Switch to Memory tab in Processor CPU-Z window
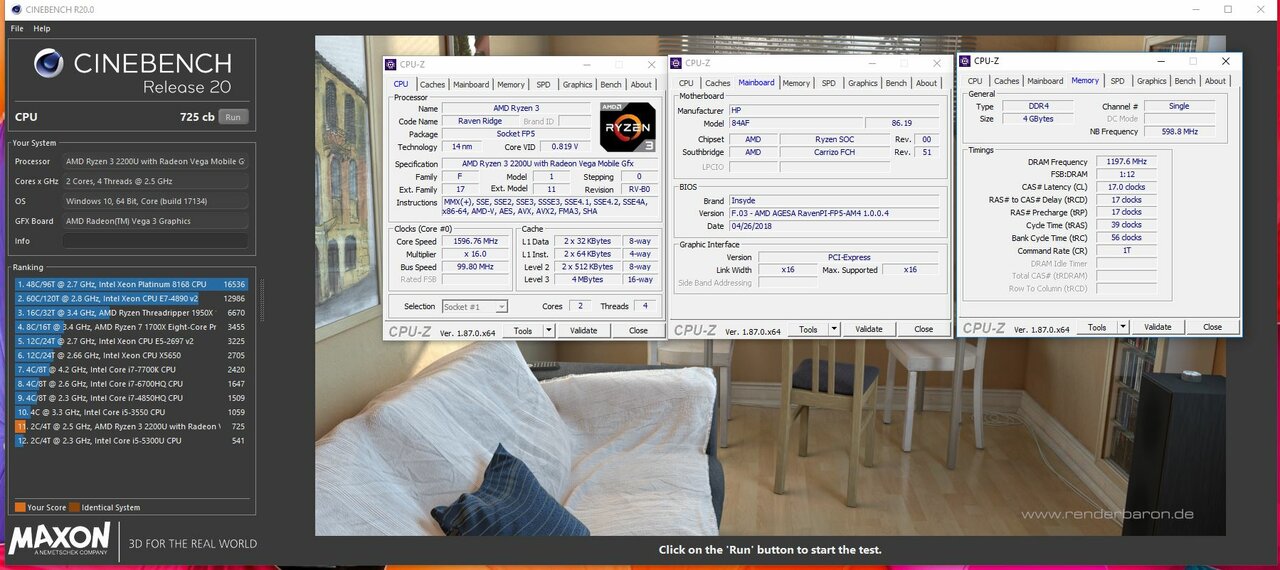The image size is (1280, 570). coord(511,85)
